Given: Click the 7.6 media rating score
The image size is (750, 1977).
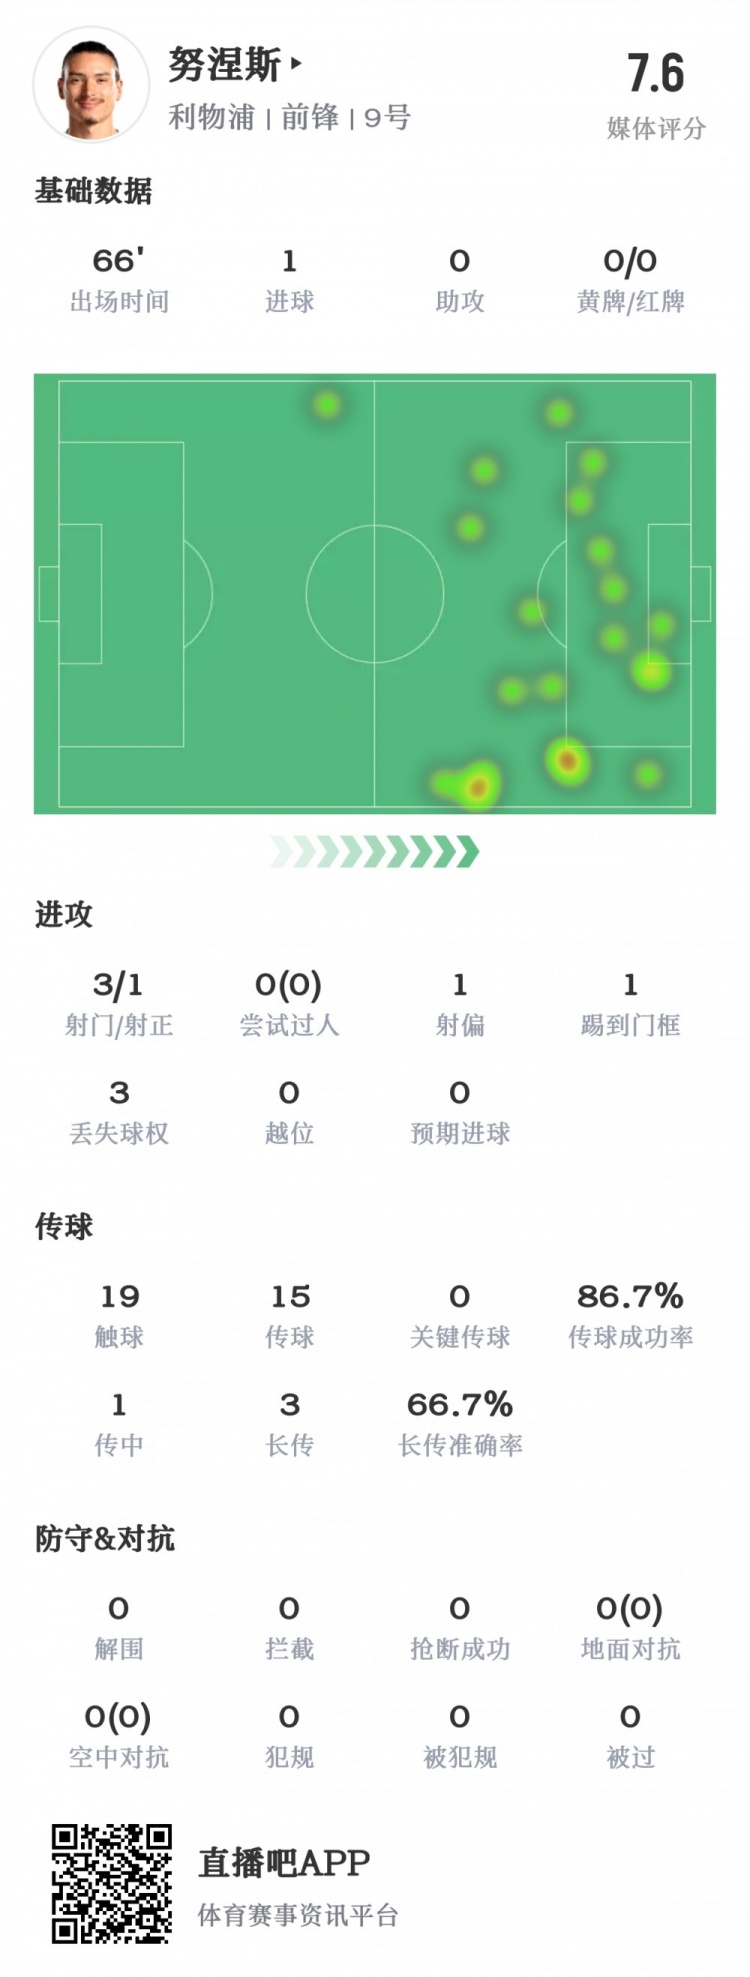Looking at the screenshot, I should [x=655, y=74].
